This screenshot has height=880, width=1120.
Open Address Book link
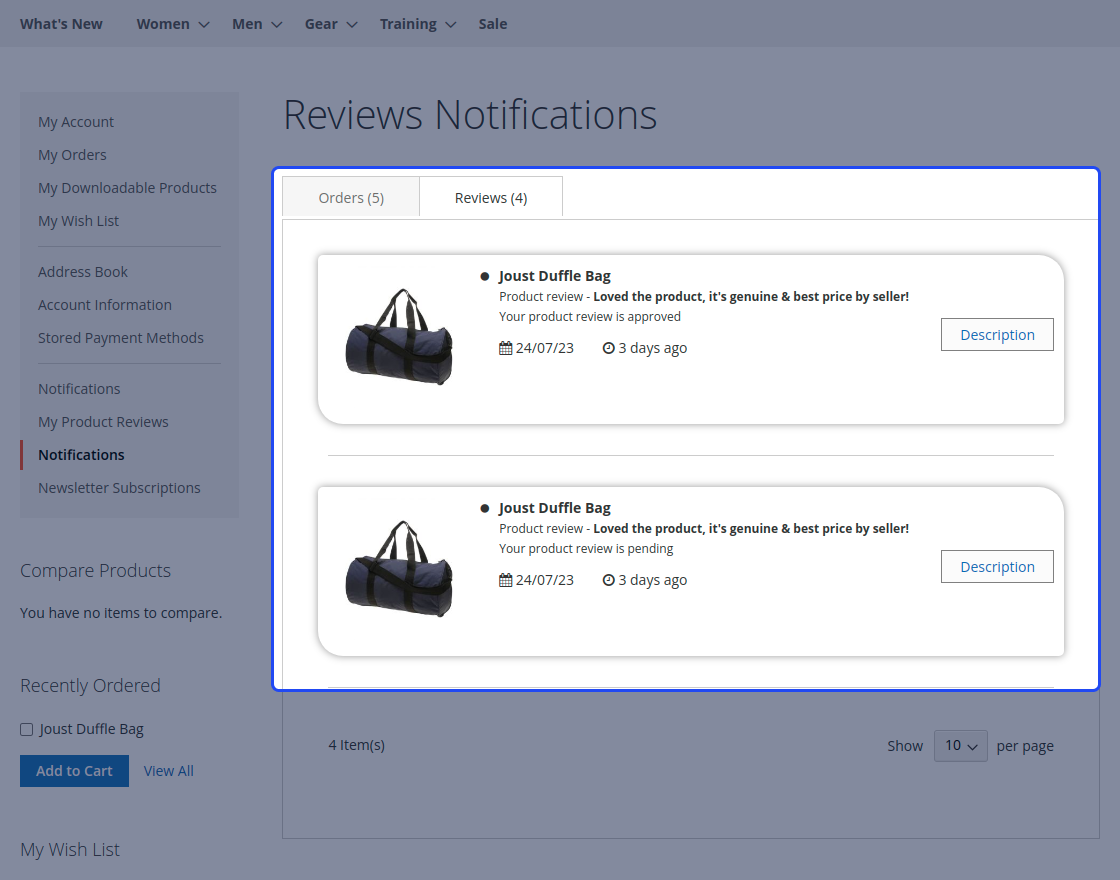83,272
